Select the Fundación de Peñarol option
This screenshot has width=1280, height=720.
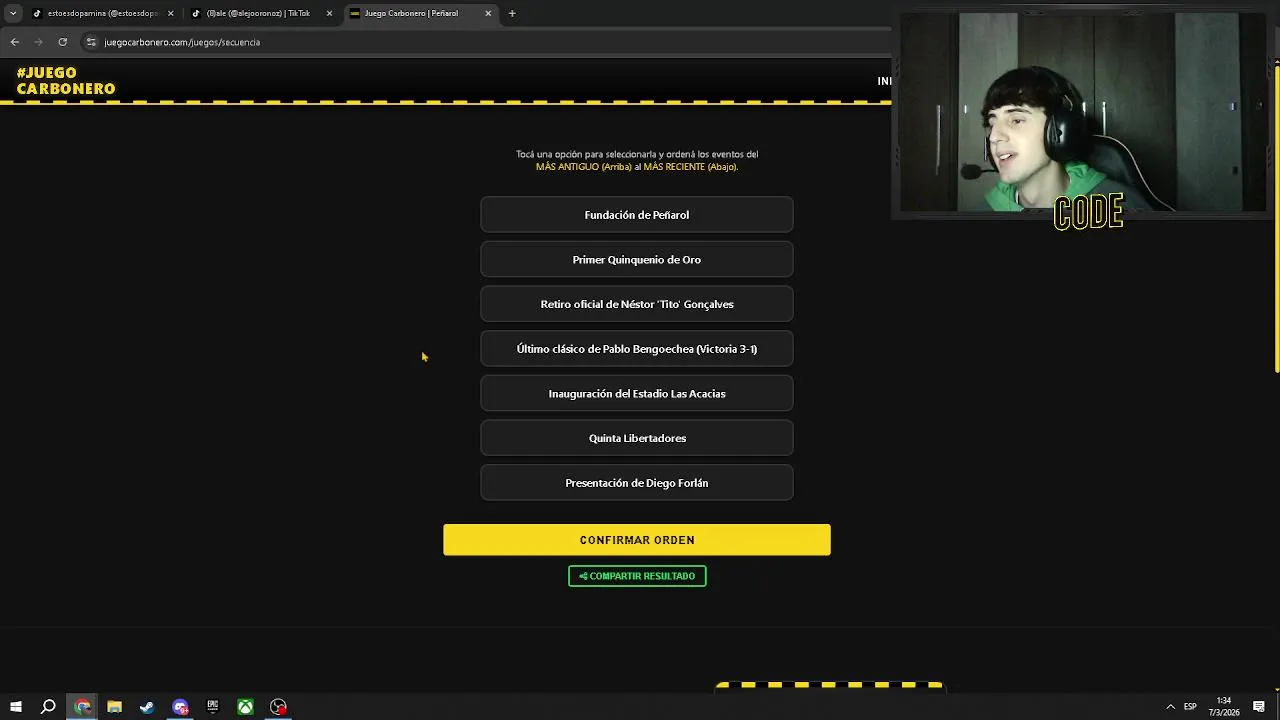[637, 215]
